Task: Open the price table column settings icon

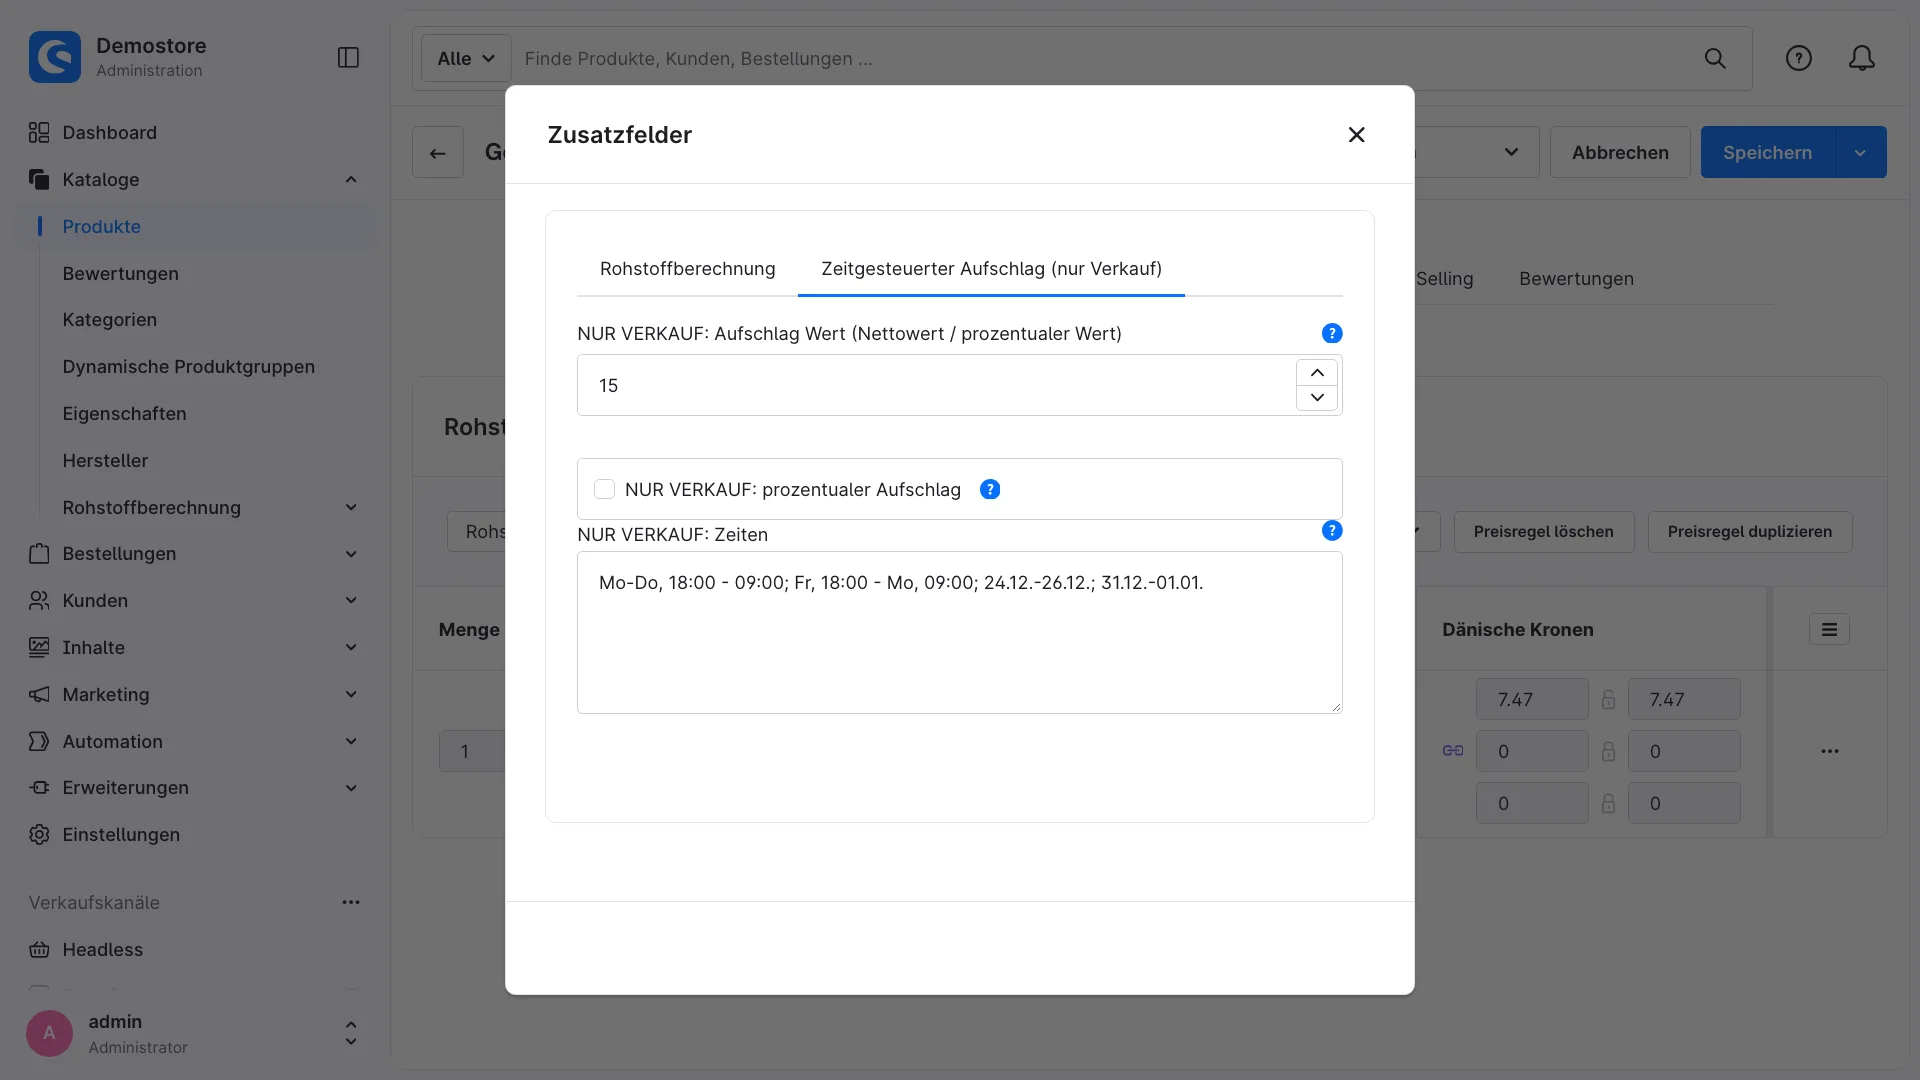Action: [1829, 630]
